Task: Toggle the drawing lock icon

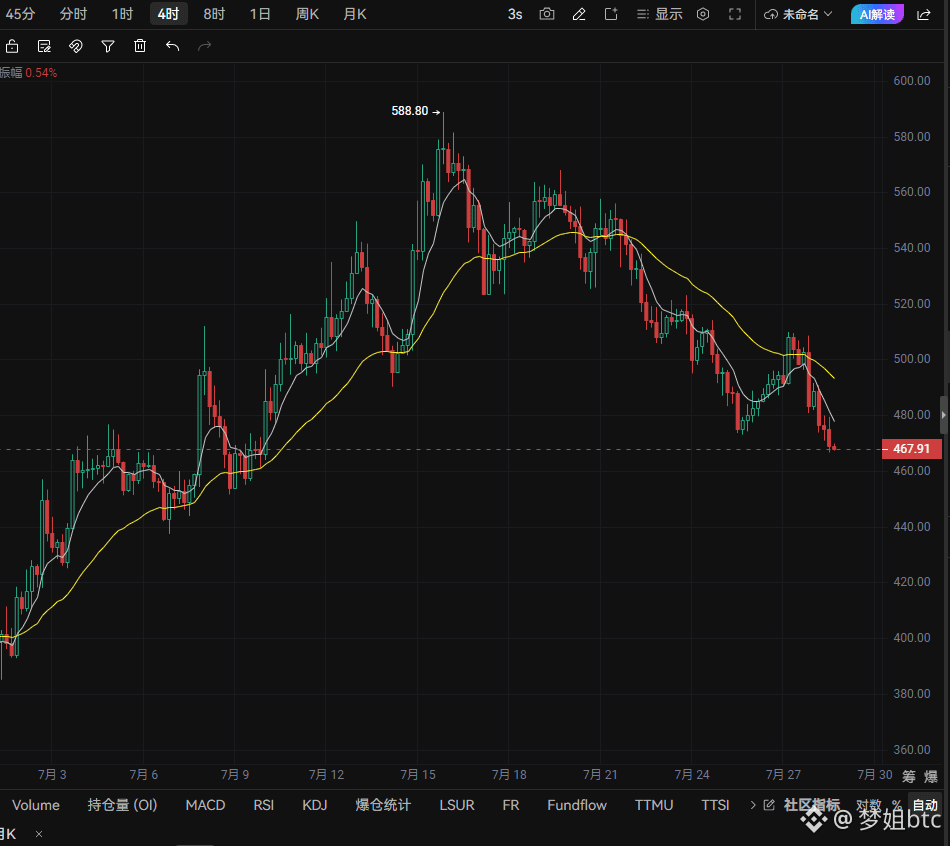Action: click(x=12, y=46)
